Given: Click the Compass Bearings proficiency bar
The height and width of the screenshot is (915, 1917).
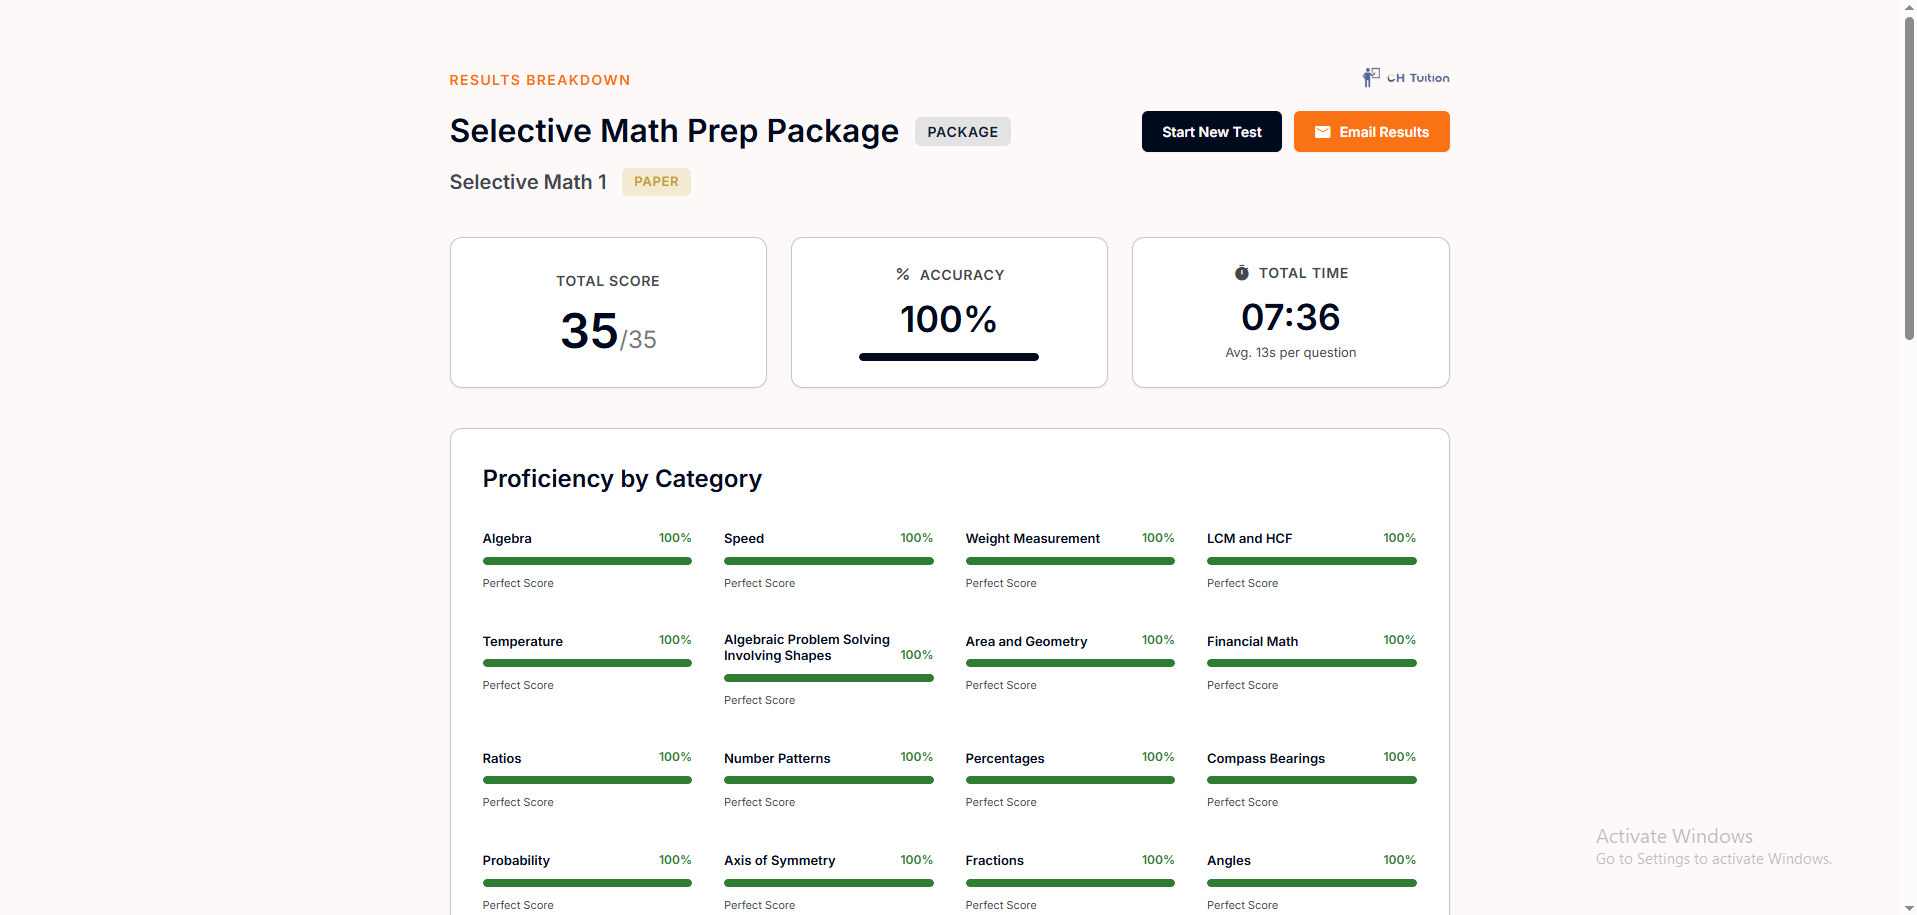Looking at the screenshot, I should tap(1311, 780).
